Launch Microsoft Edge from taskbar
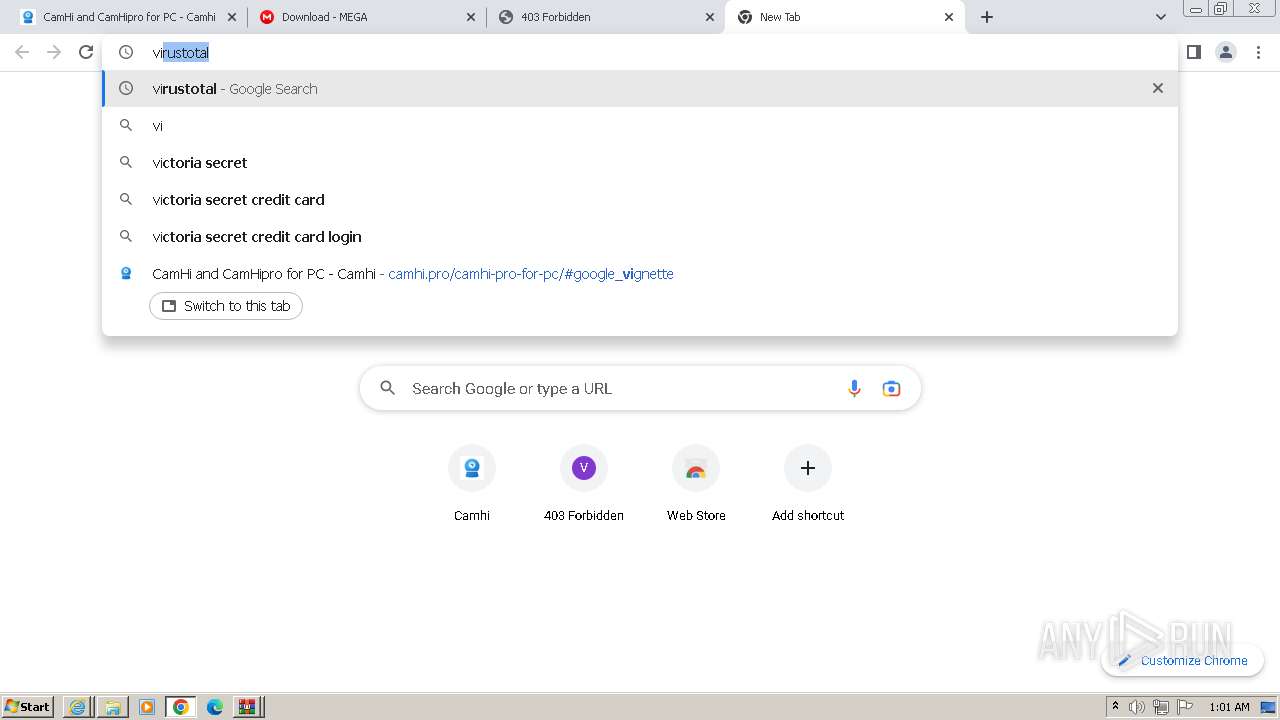This screenshot has width=1280, height=720. [215, 707]
